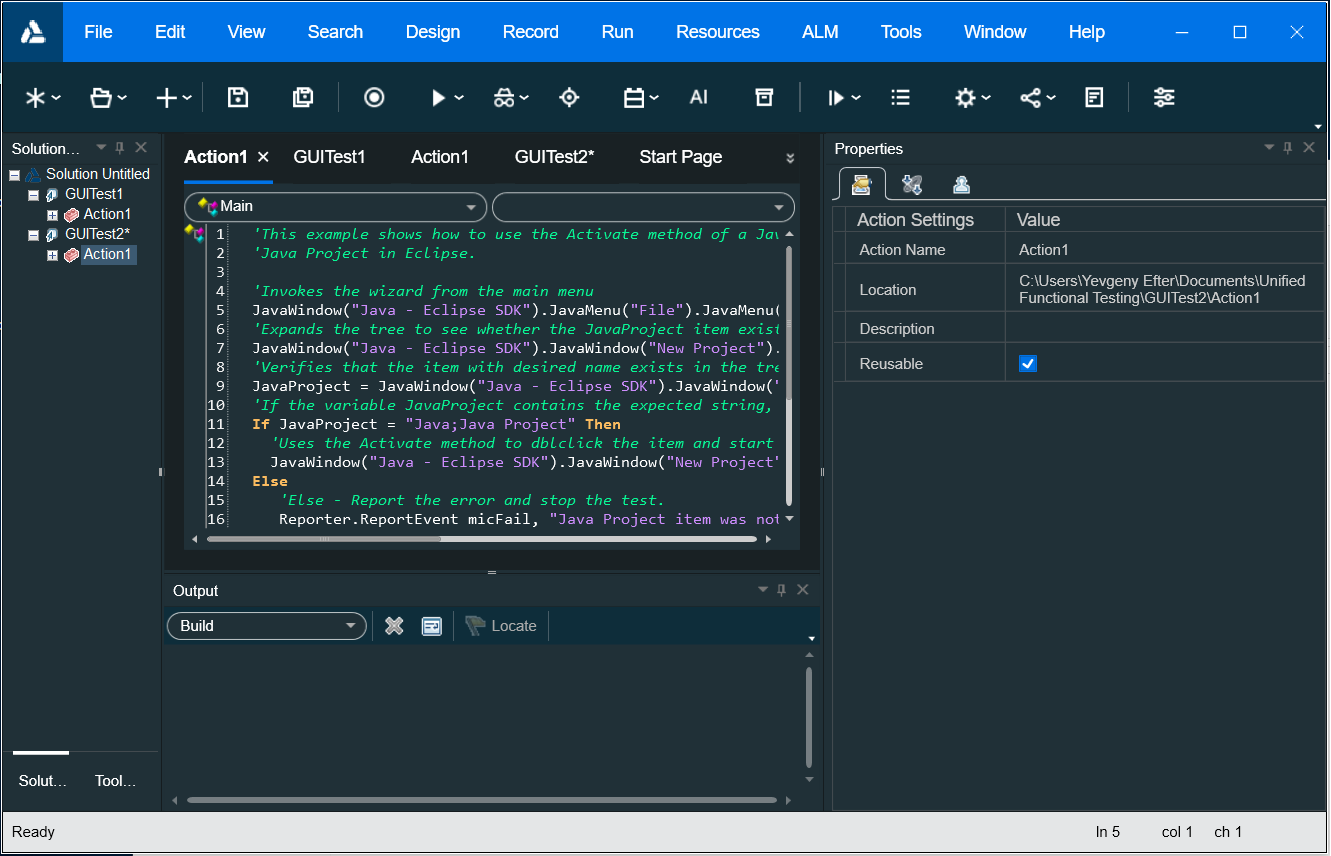Open the Main procedure dropdown
1331x856 pixels.
(471, 207)
